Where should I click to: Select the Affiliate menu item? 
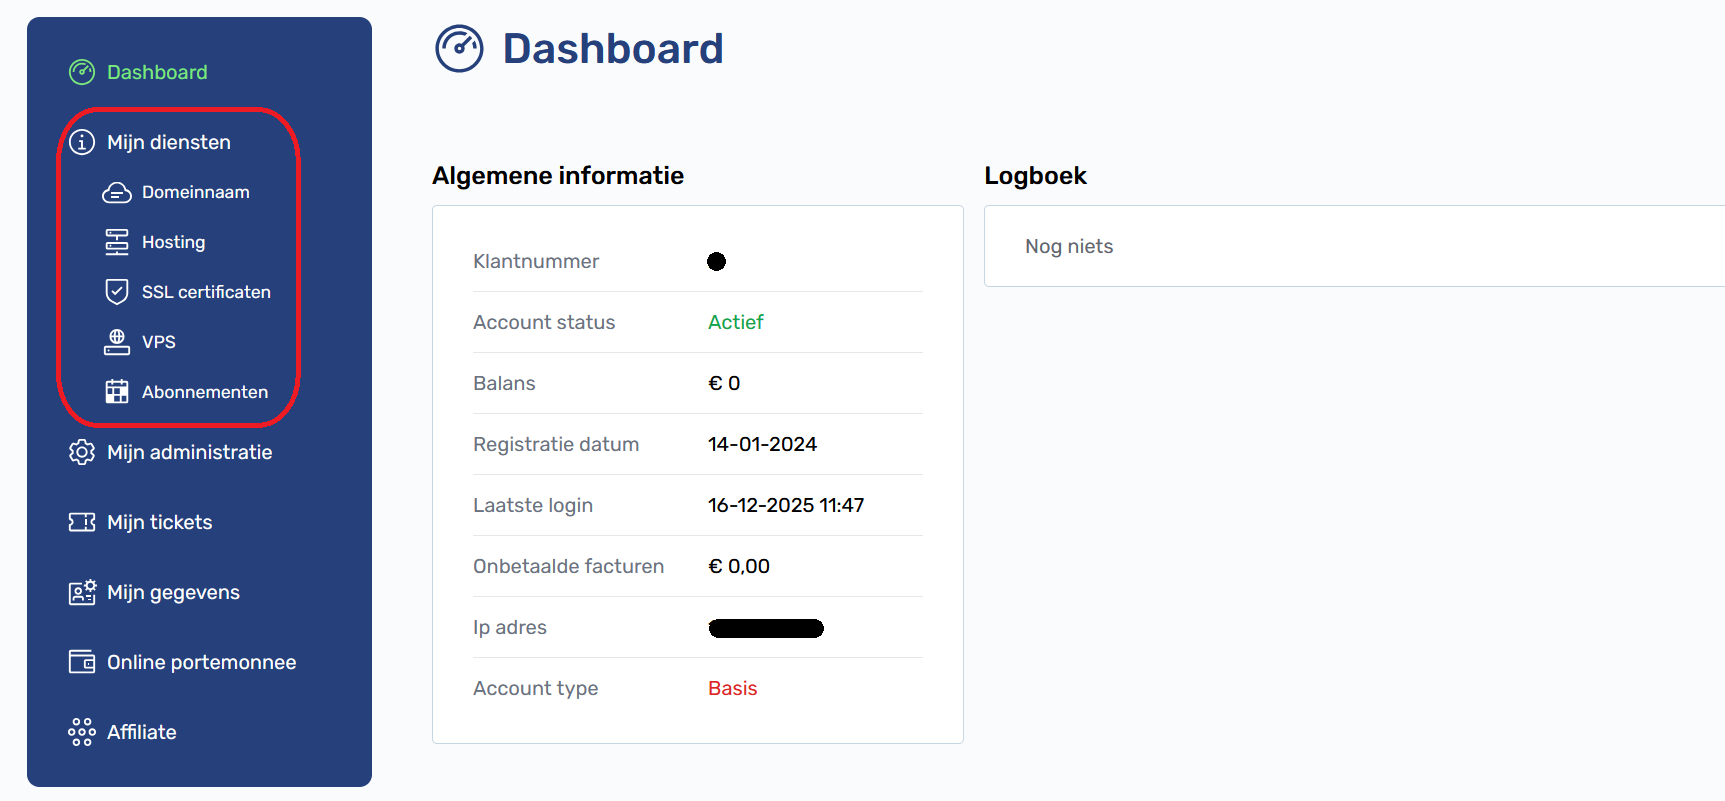point(142,732)
